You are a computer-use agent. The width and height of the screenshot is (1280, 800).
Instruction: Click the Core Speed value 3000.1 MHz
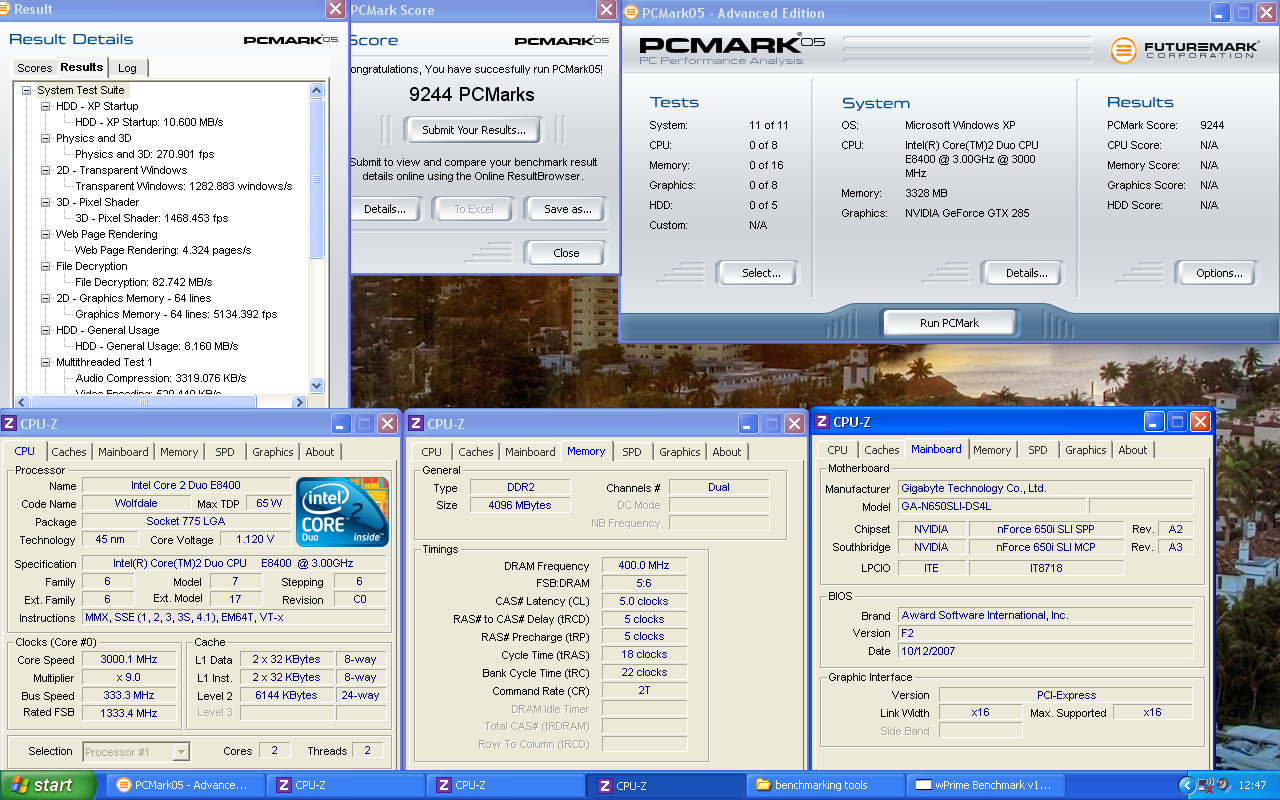[130, 660]
